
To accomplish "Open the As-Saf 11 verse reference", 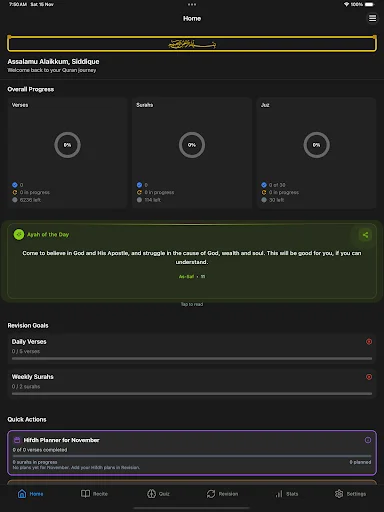I will click(x=192, y=276).
